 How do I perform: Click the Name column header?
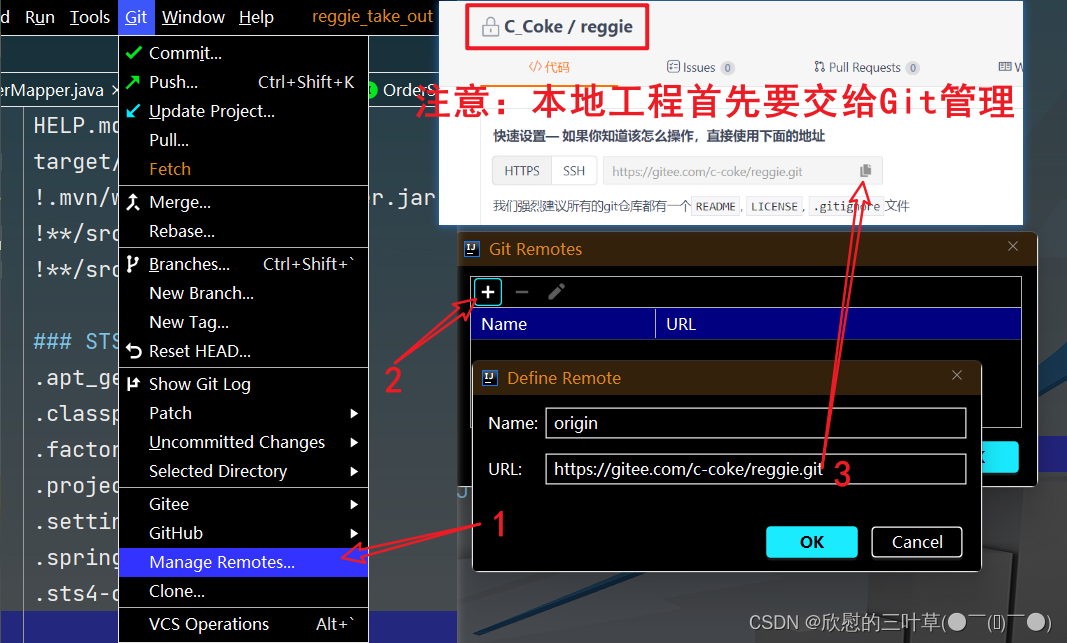[x=563, y=324]
